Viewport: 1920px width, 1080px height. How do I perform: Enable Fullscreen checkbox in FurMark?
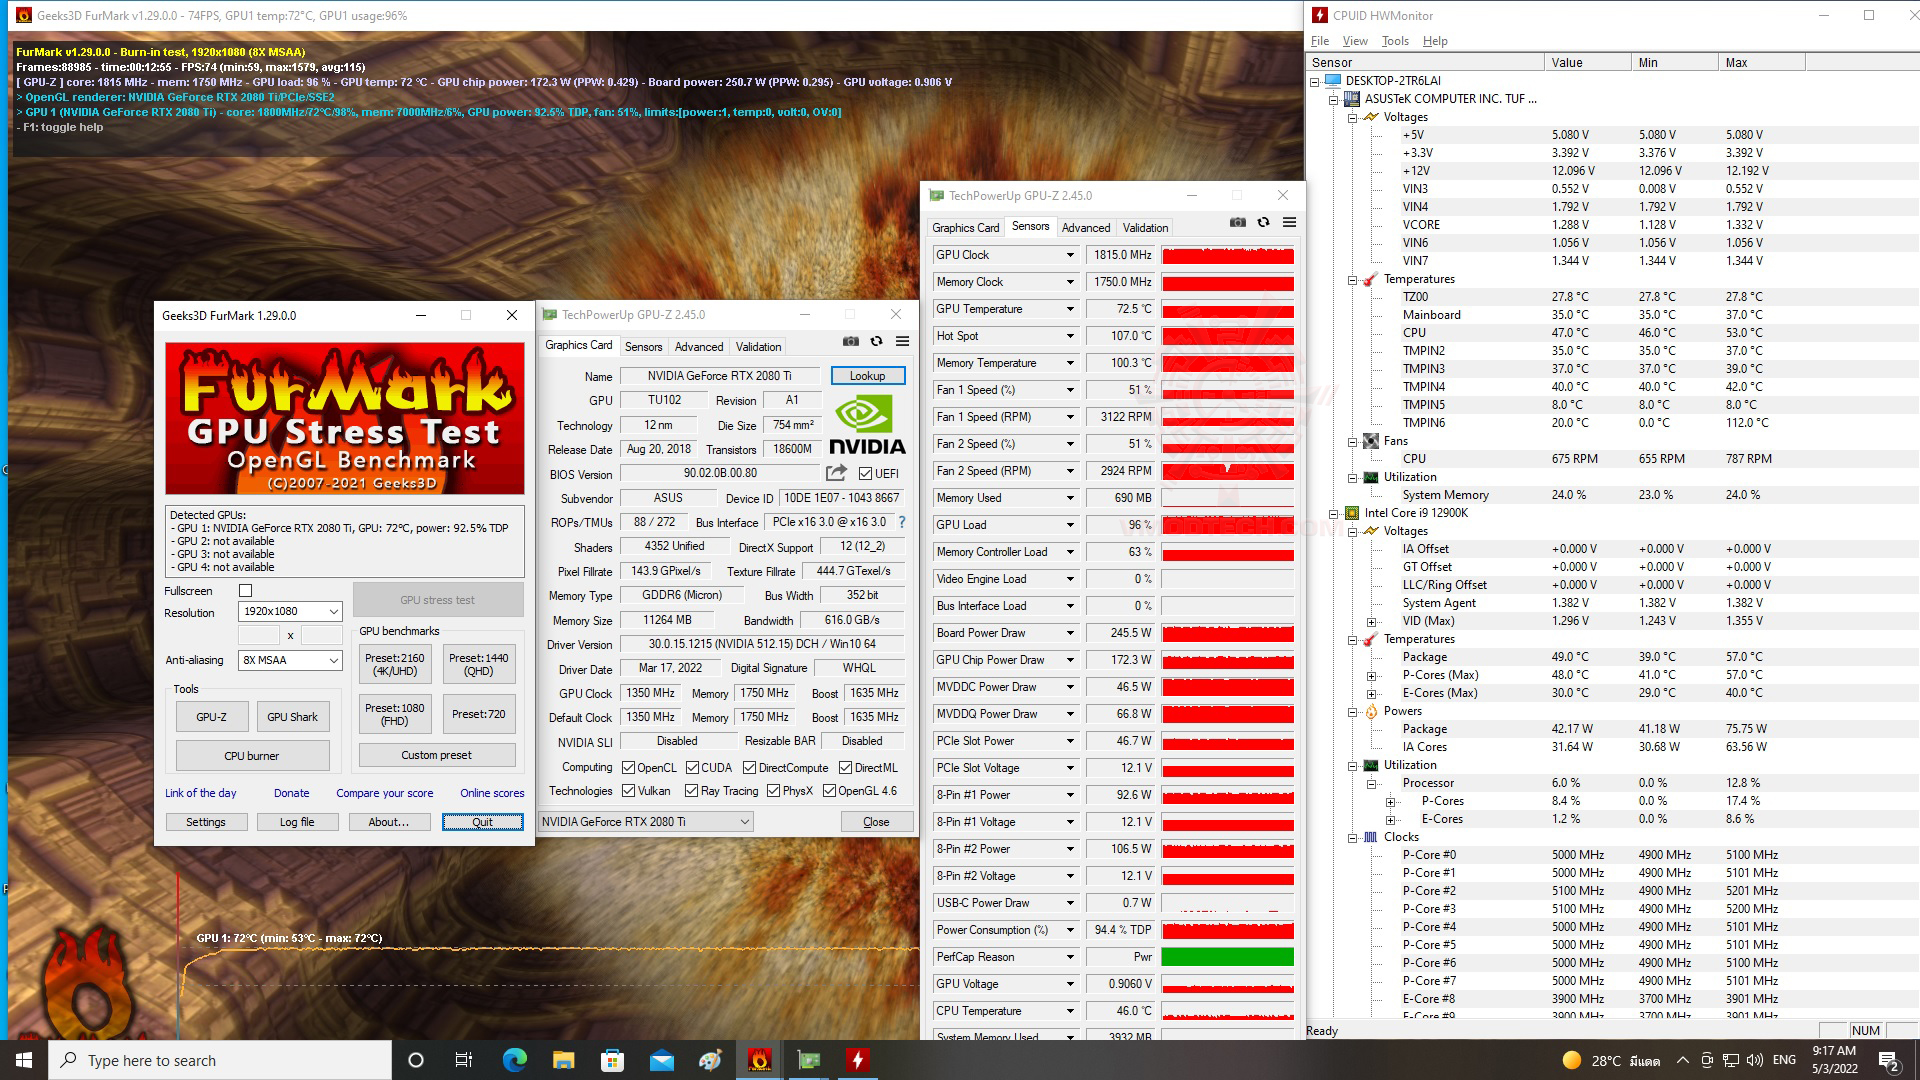point(246,591)
